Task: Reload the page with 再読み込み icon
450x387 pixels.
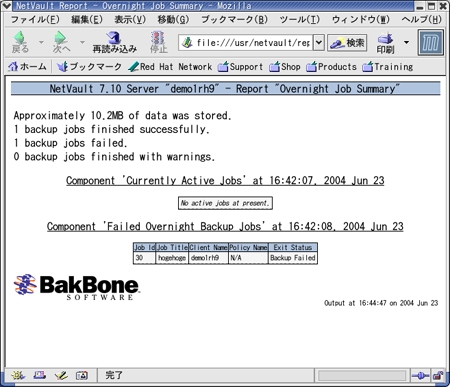Action: (x=114, y=38)
